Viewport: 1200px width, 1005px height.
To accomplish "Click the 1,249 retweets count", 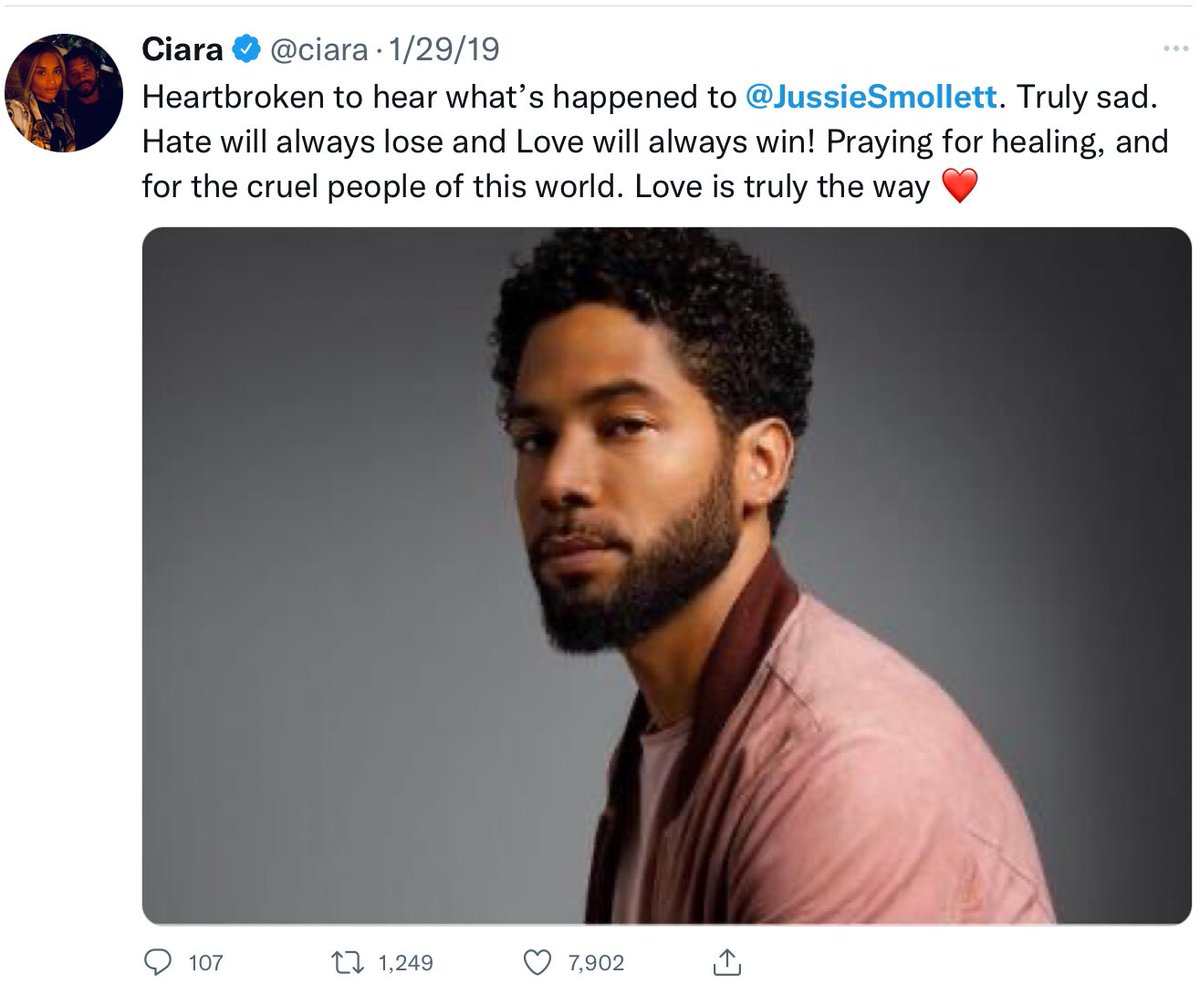I will click(406, 963).
